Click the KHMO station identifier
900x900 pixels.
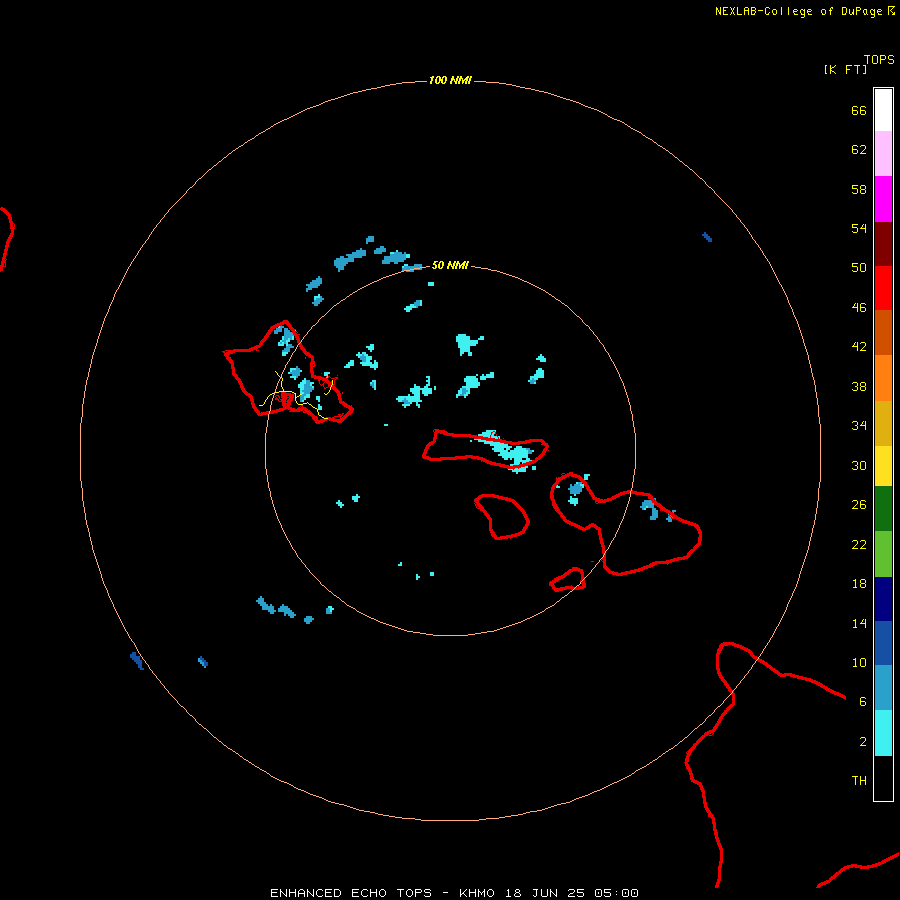click(476, 893)
